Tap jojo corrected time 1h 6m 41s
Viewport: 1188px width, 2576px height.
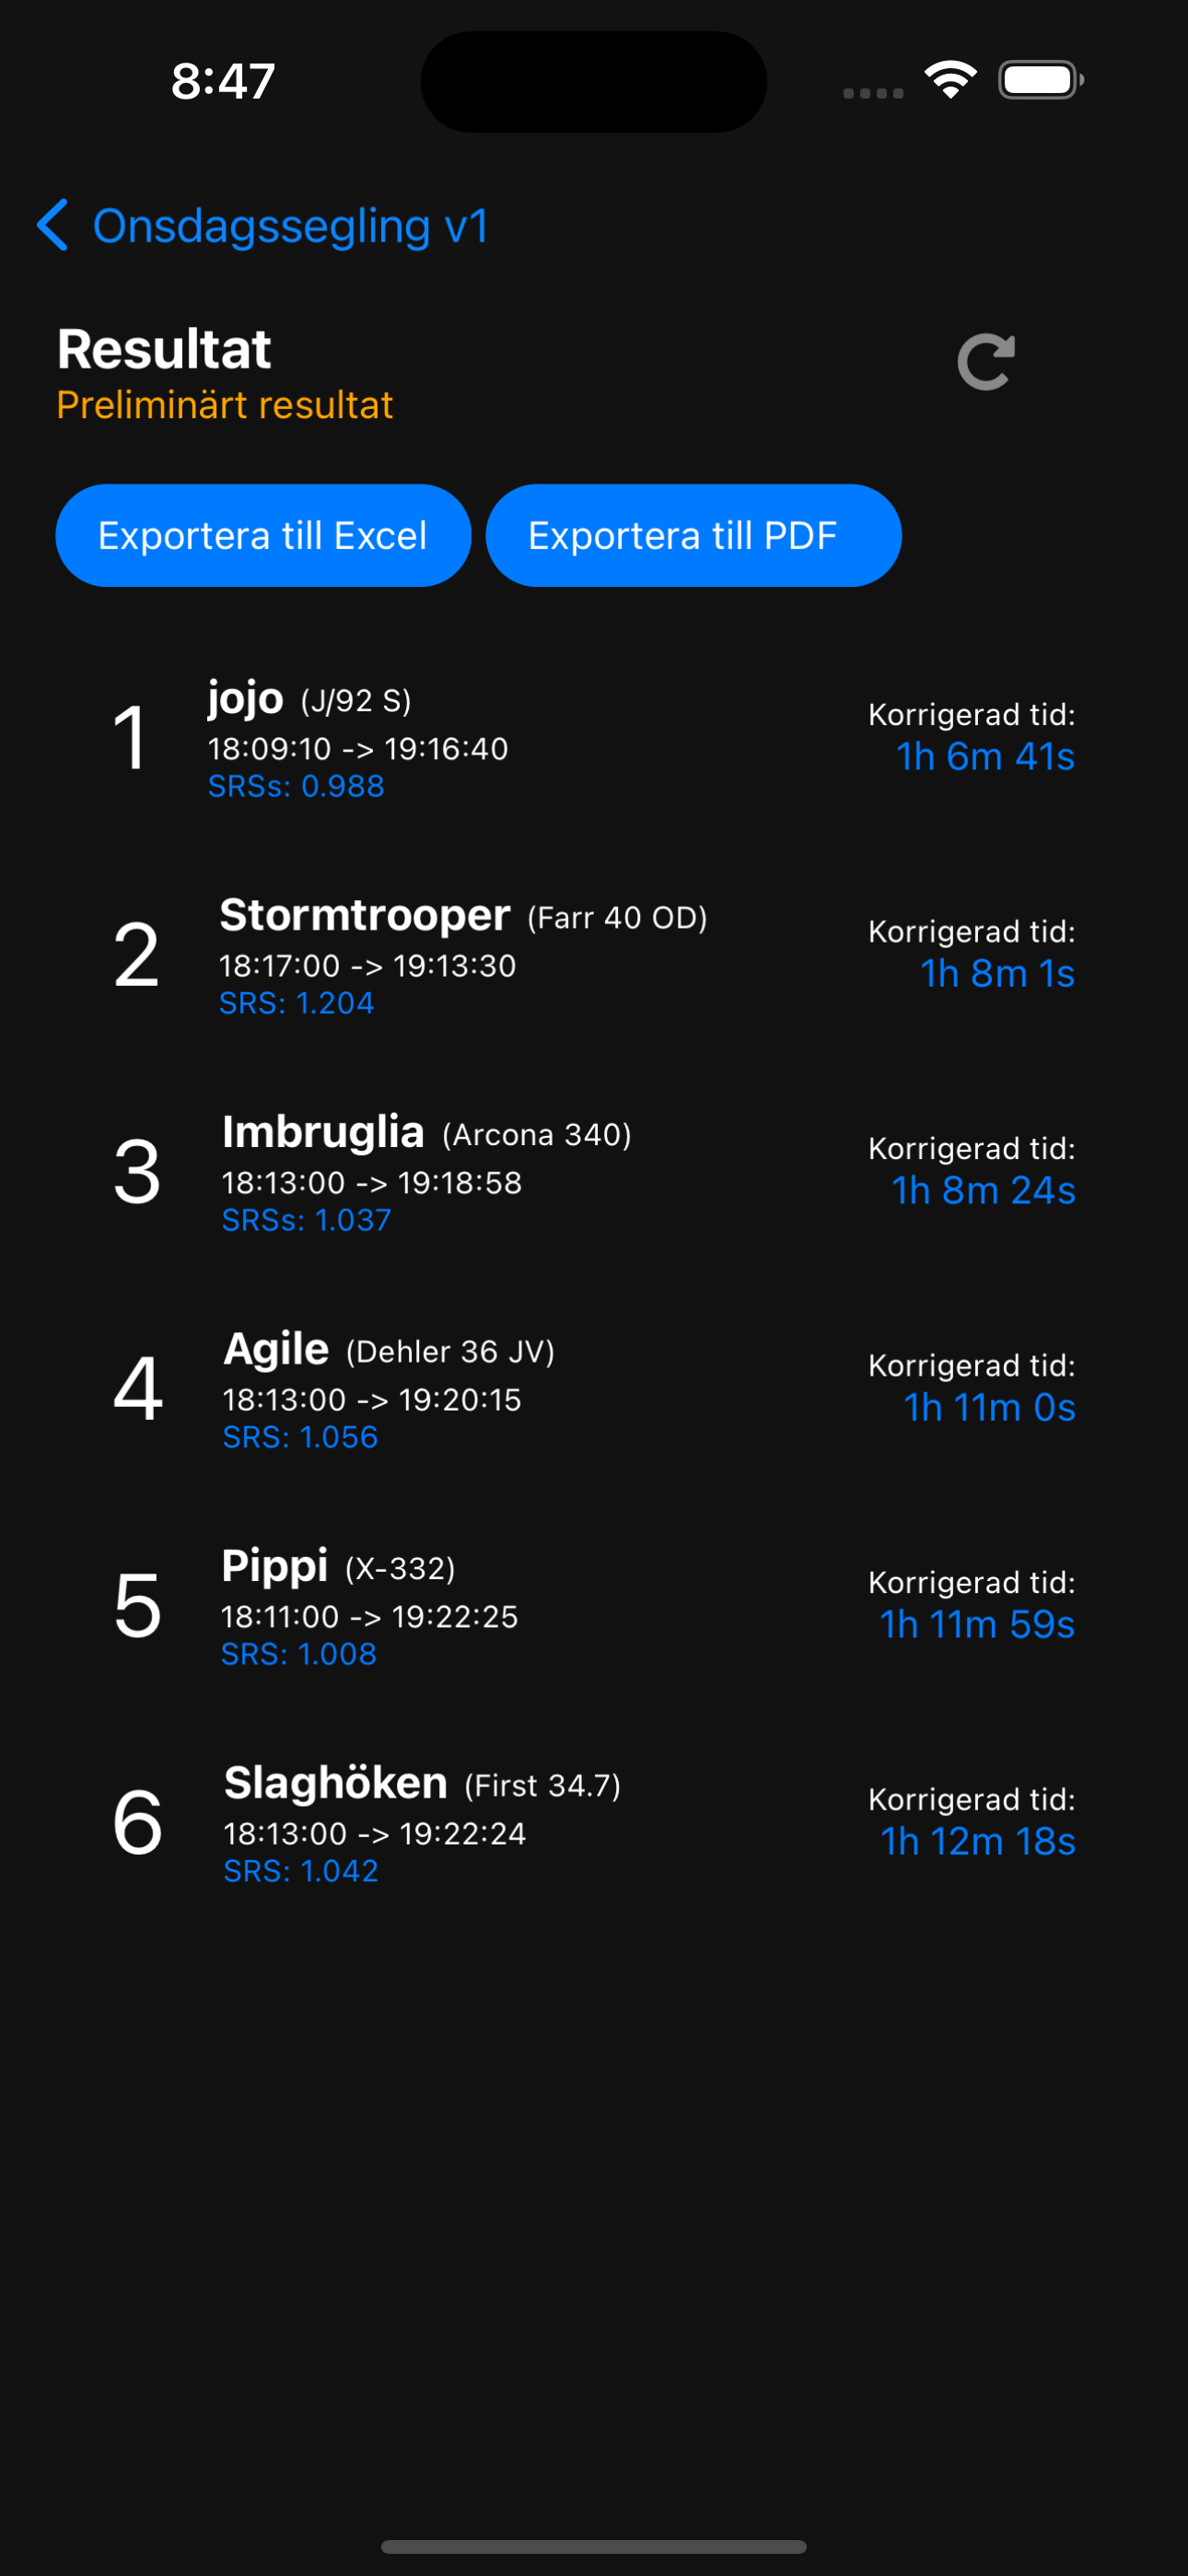(x=985, y=757)
